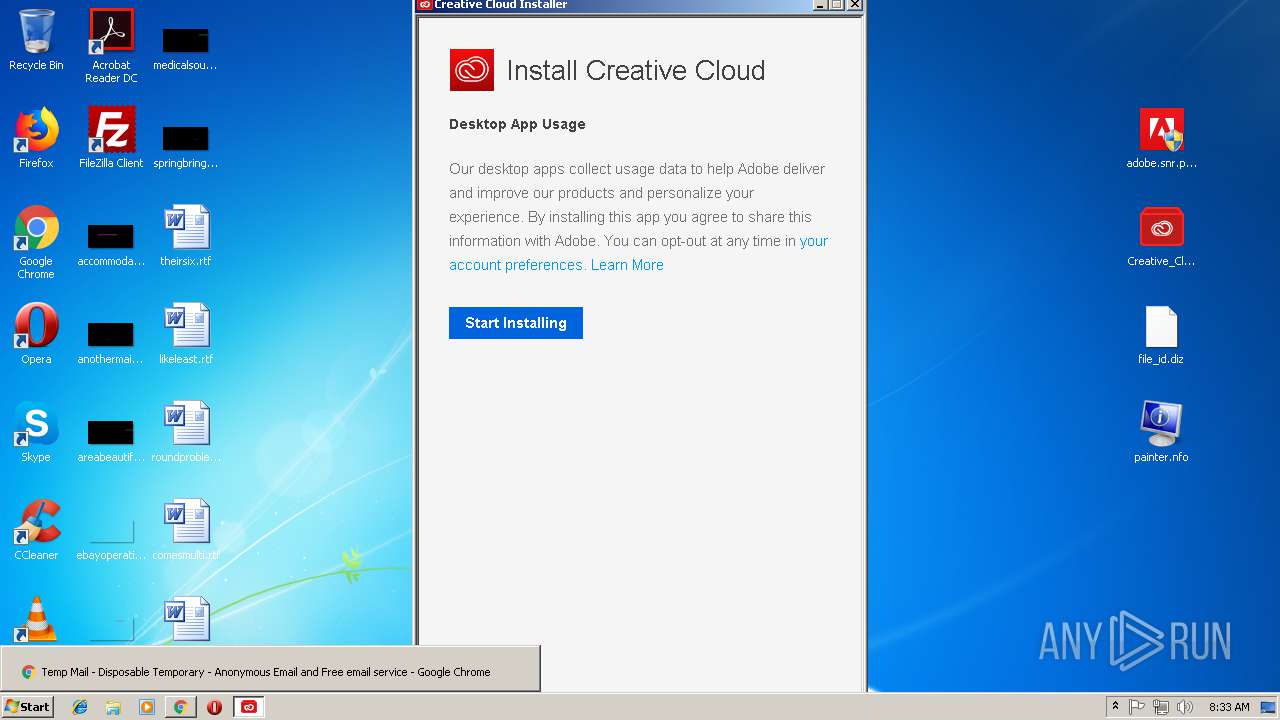The height and width of the screenshot is (720, 1280).
Task: Switch to Google Chrome in taskbar
Action: [180, 707]
